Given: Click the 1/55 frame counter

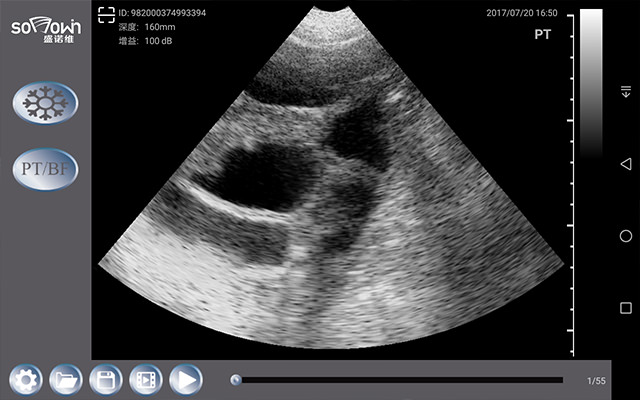Looking at the screenshot, I should tap(595, 381).
